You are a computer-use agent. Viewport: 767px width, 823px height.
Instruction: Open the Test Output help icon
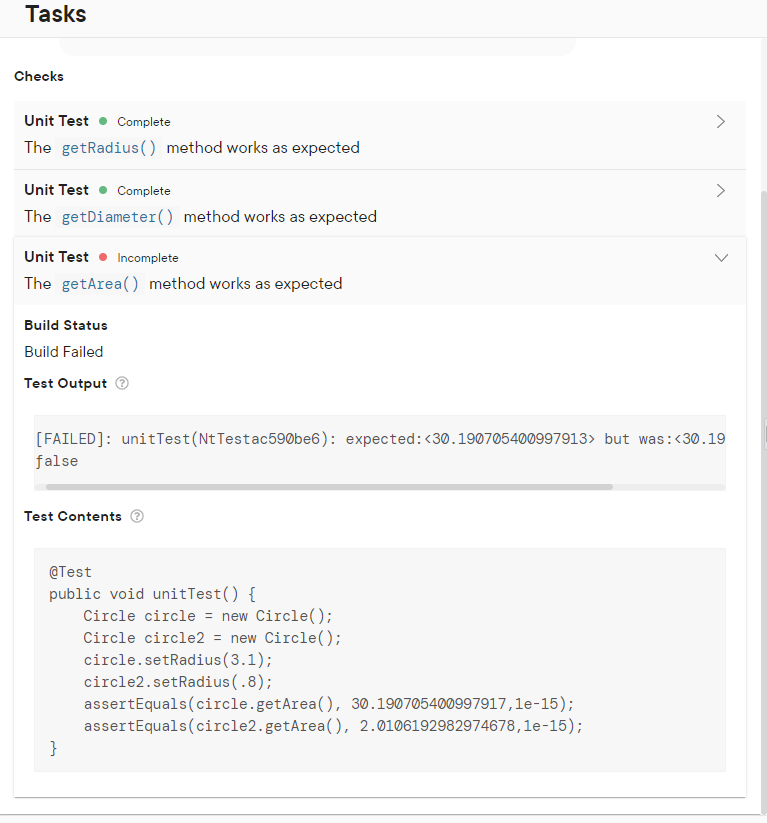(122, 383)
